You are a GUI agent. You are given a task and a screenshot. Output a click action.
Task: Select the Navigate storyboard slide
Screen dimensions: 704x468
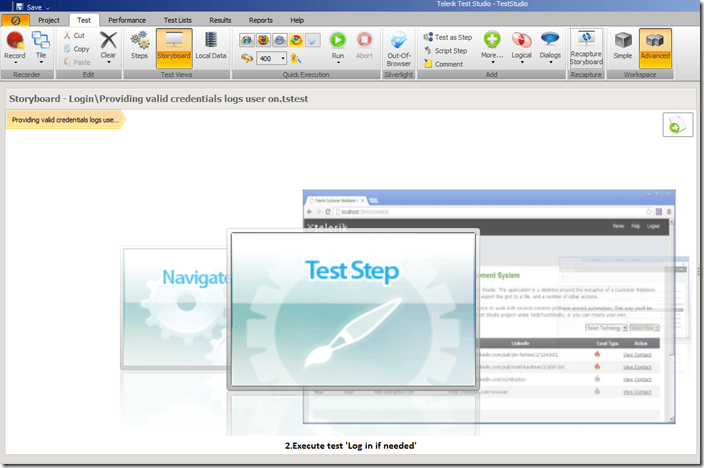(176, 308)
